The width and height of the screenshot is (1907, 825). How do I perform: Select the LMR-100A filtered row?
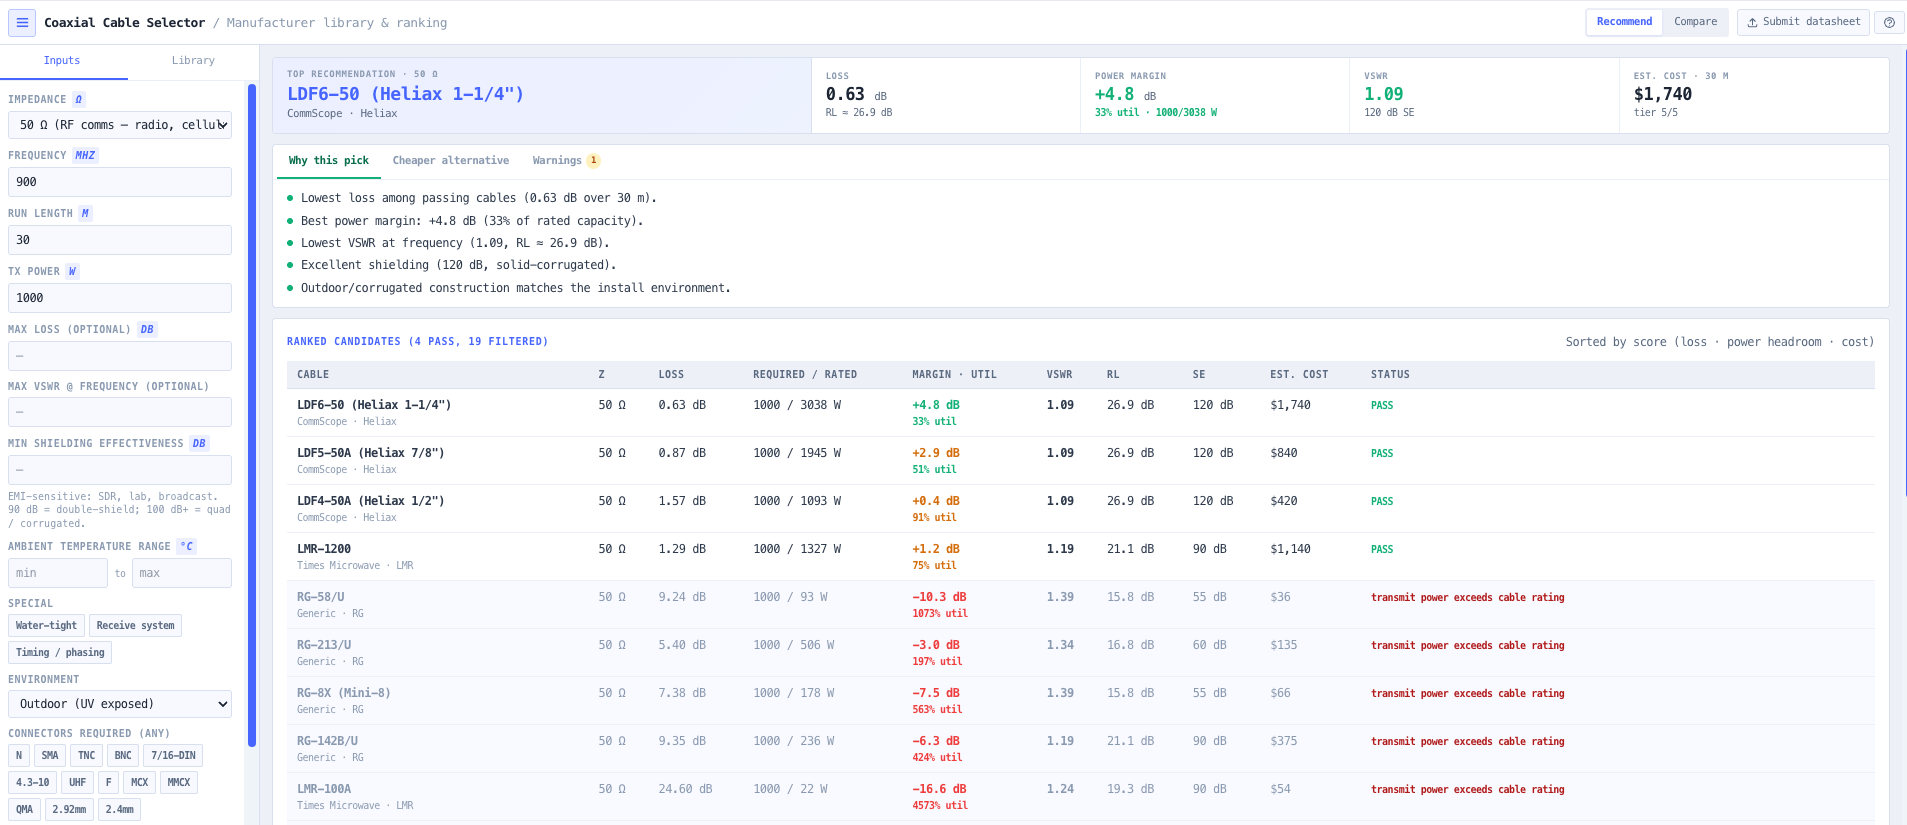(x=1081, y=797)
